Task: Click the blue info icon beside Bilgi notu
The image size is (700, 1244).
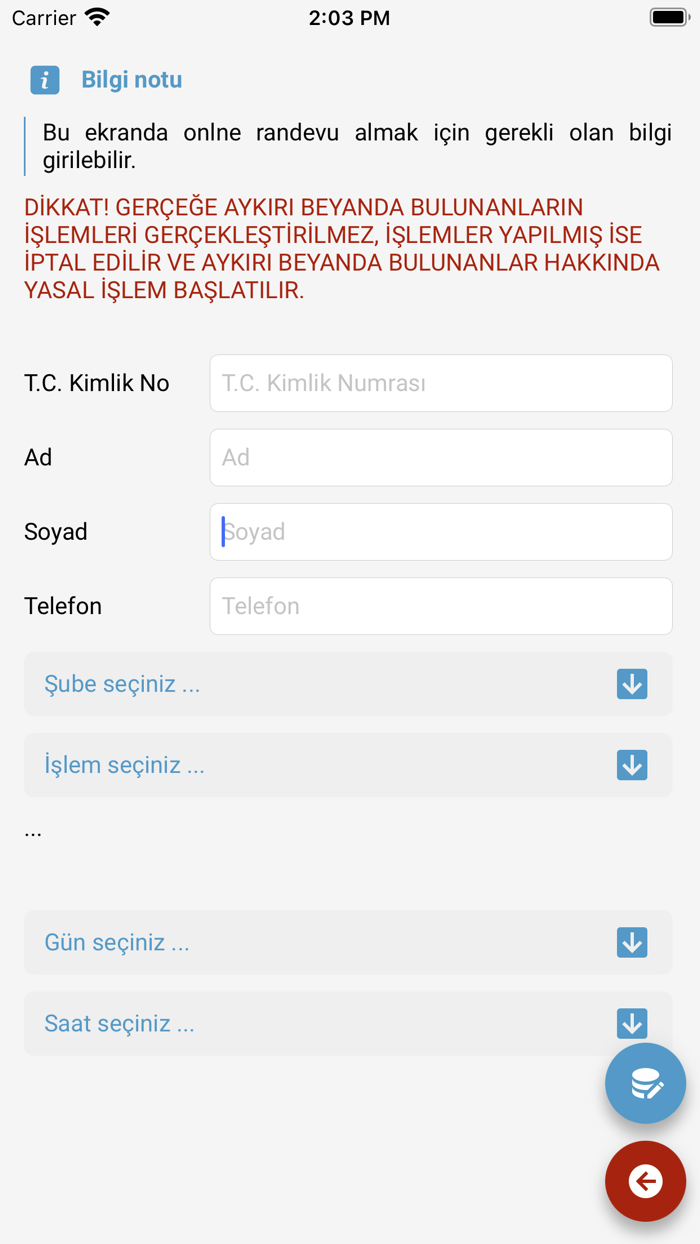Action: click(44, 80)
